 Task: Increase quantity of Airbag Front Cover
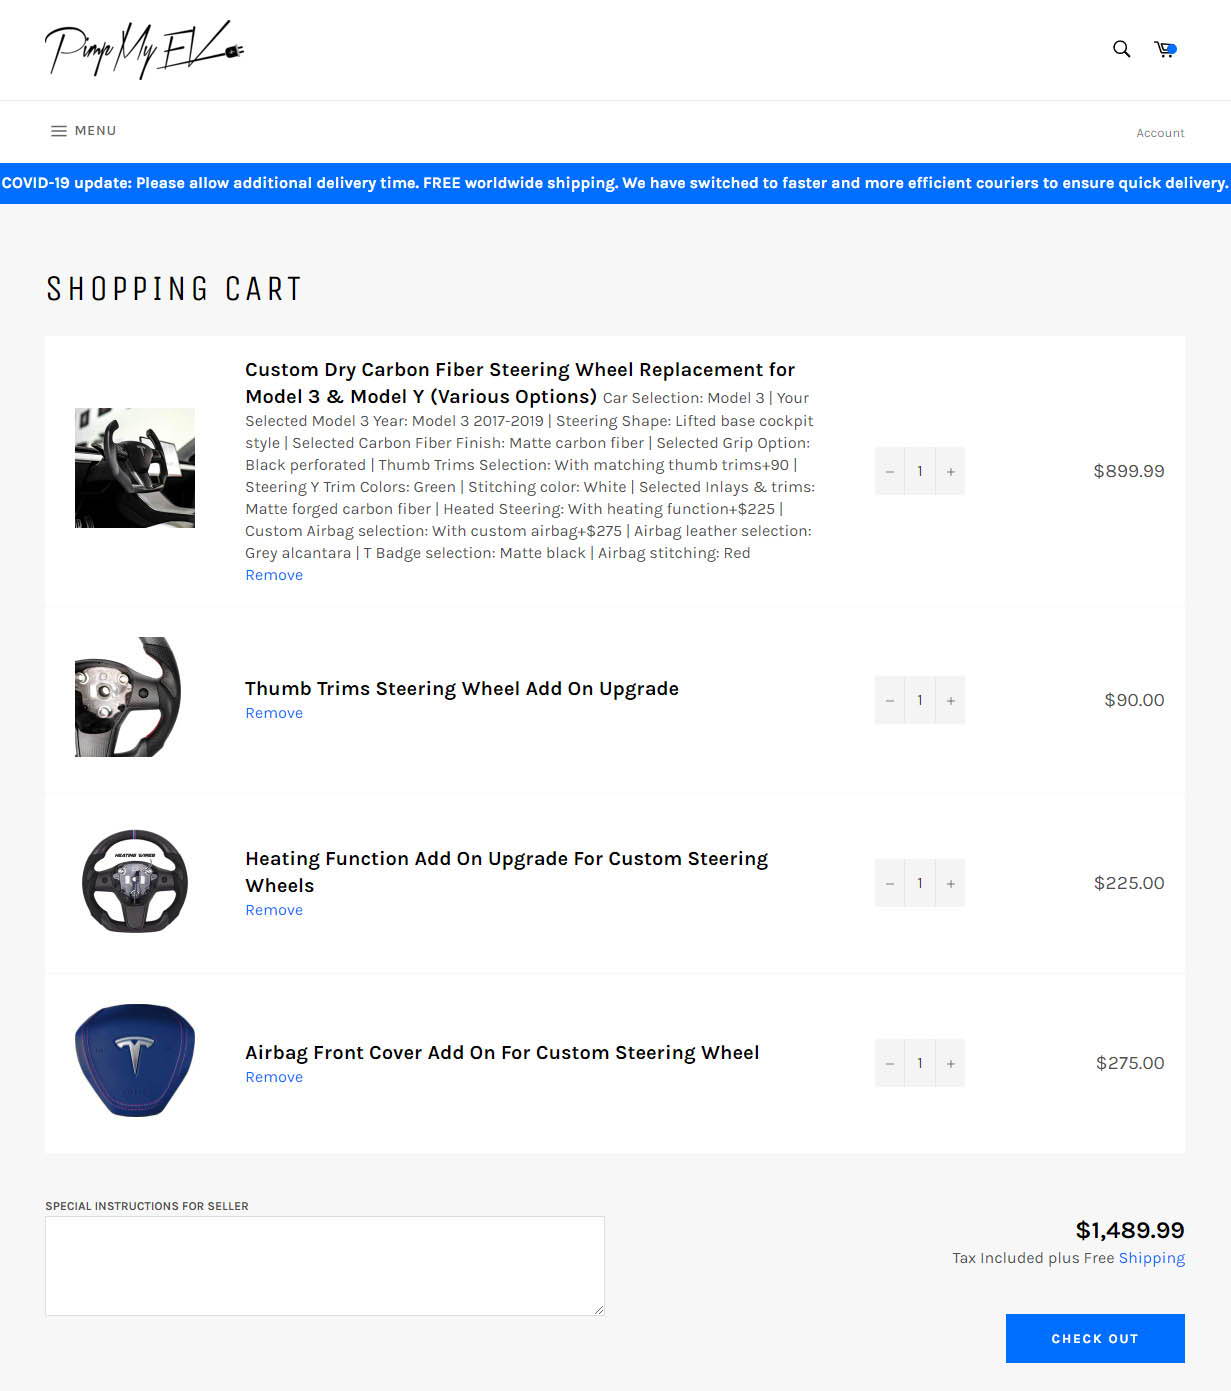click(x=950, y=1063)
